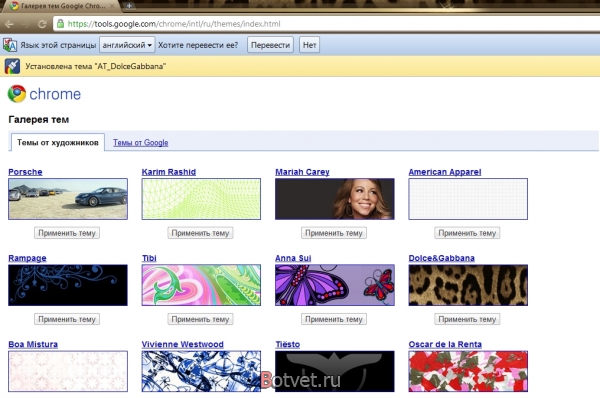
Task: Select the Темы от художников tab
Action: pos(58,142)
